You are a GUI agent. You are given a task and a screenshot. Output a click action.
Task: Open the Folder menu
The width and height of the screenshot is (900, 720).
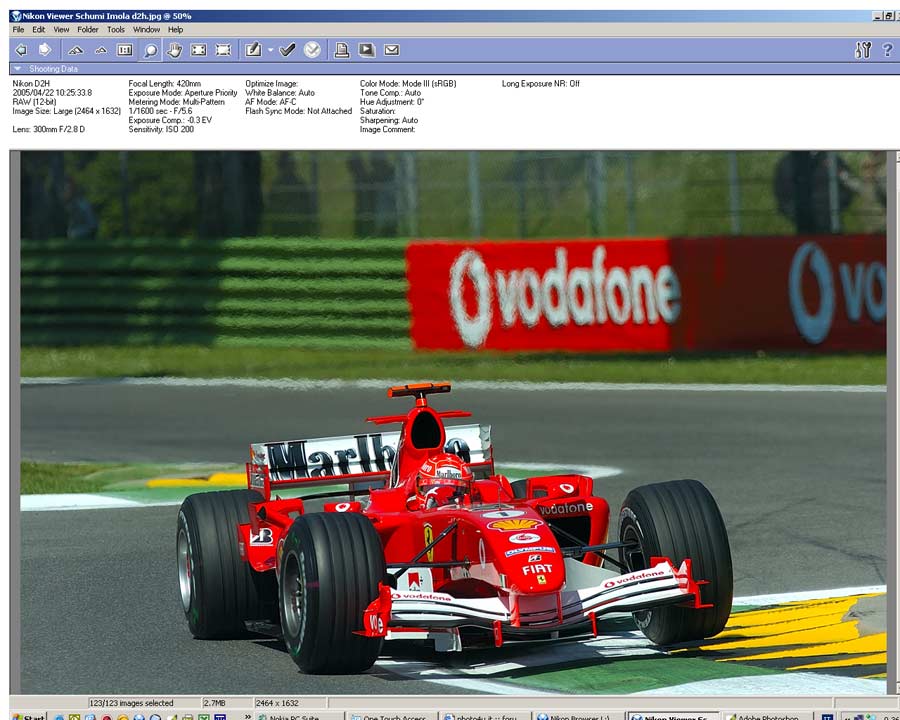pyautogui.click(x=88, y=29)
